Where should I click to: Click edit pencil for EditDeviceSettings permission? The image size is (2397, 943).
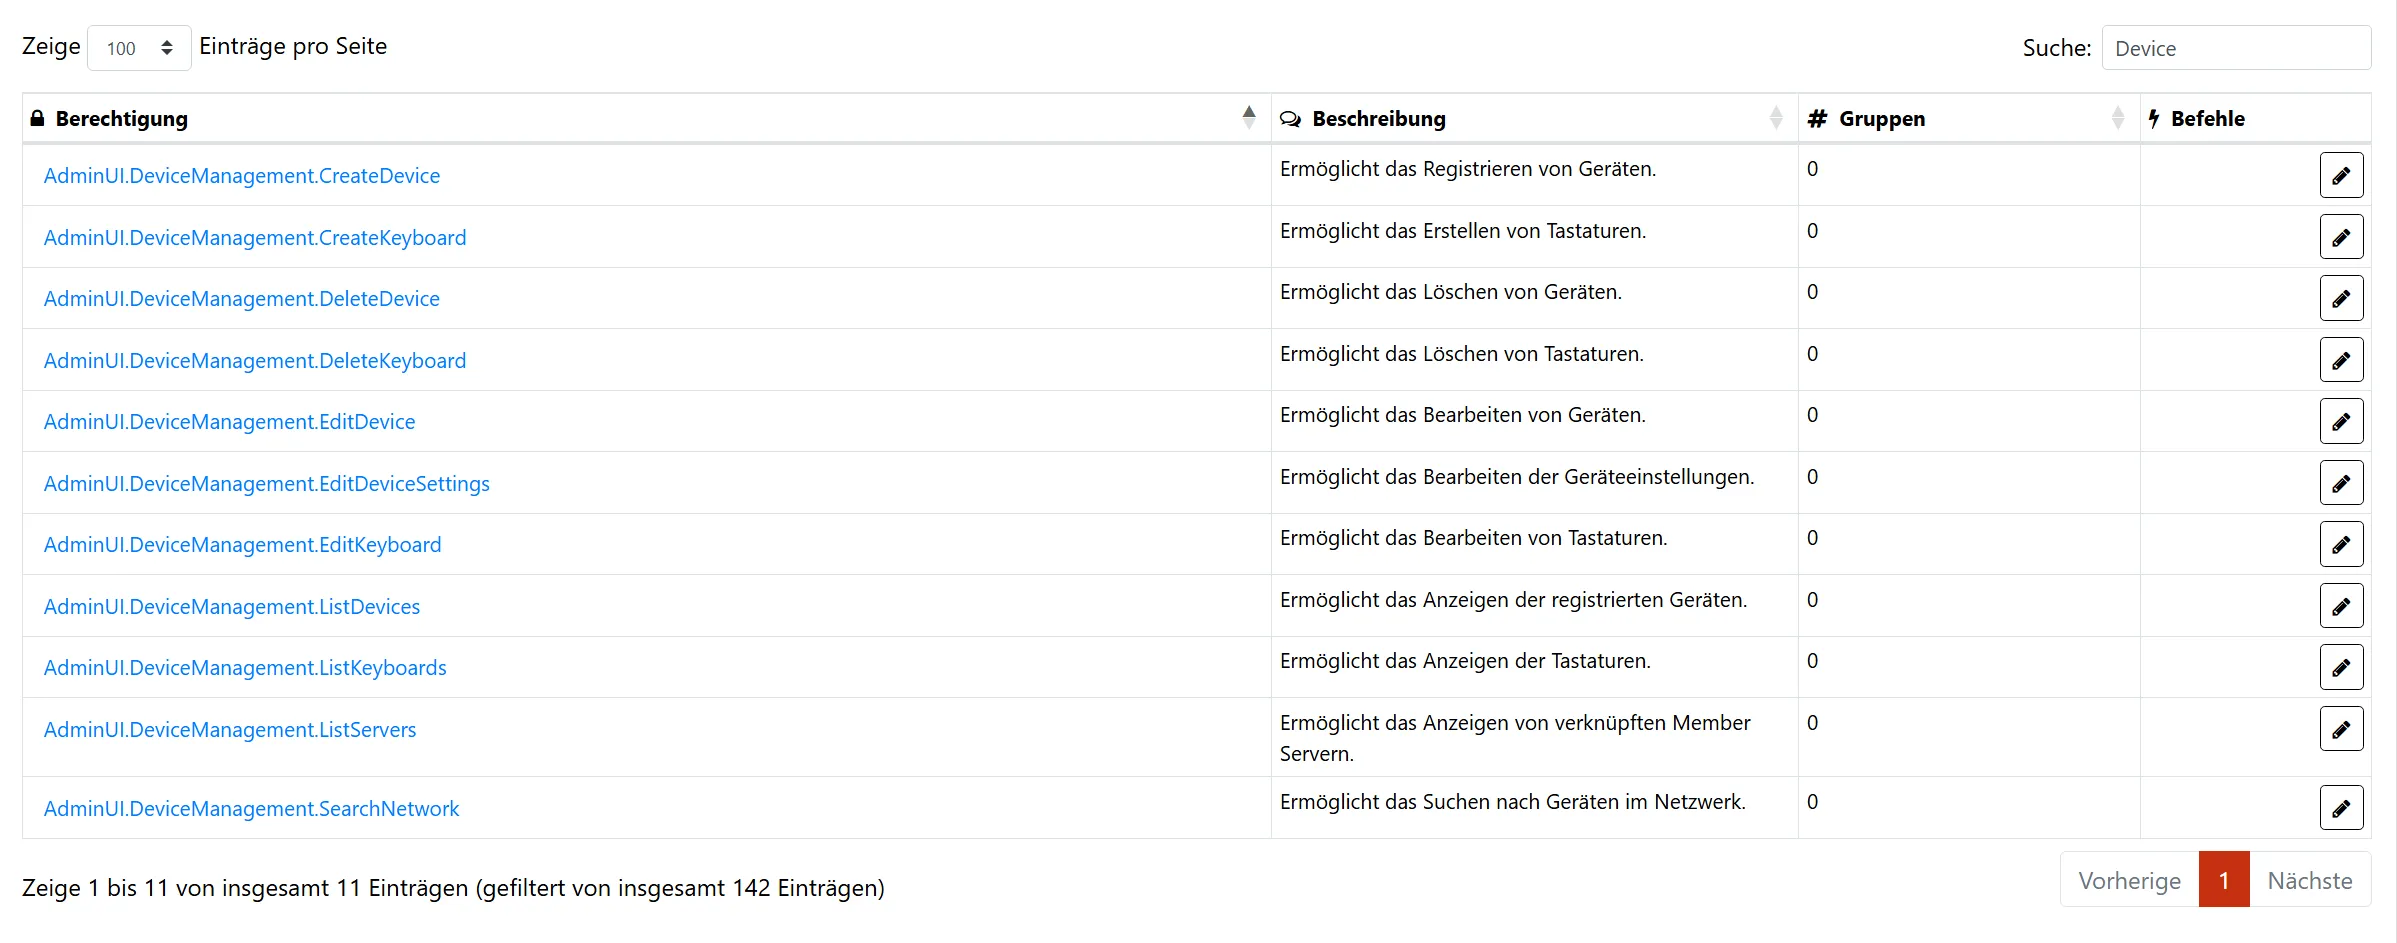pyautogui.click(x=2341, y=483)
